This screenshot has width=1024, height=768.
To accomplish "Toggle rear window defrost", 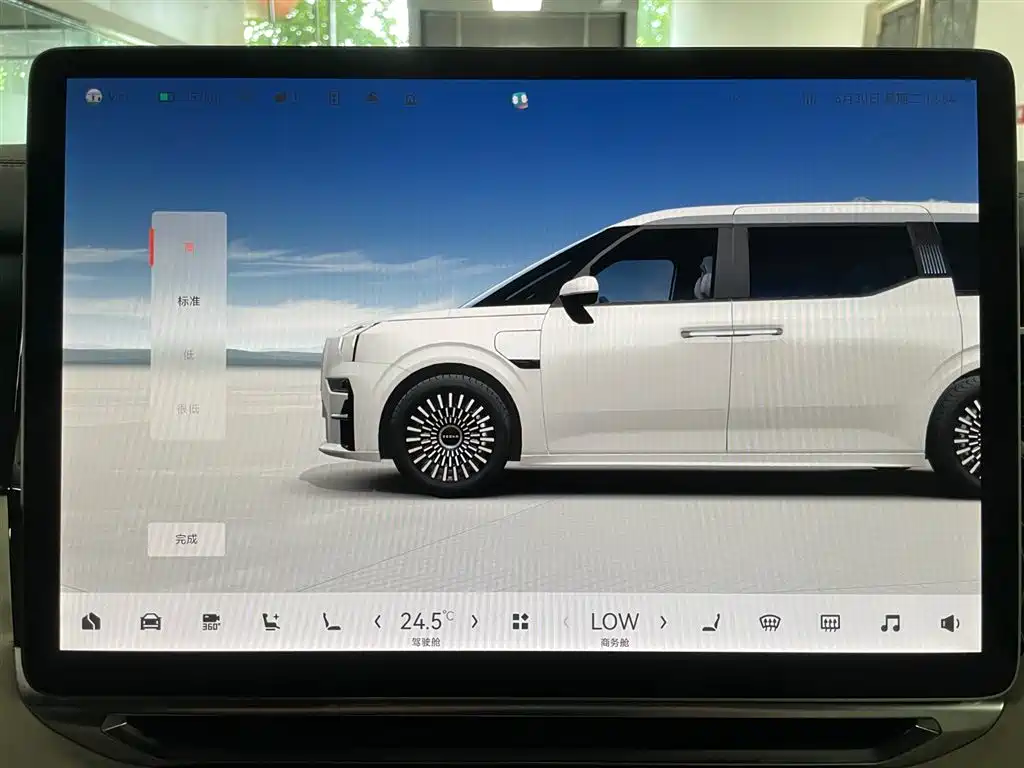I will click(x=830, y=623).
